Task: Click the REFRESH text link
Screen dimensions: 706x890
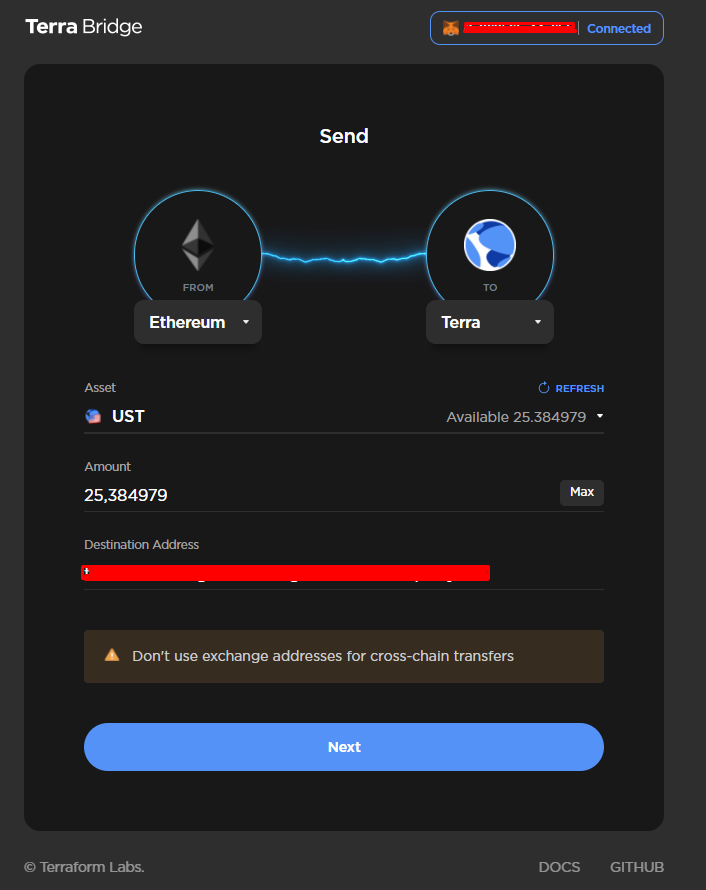Action: pos(579,388)
